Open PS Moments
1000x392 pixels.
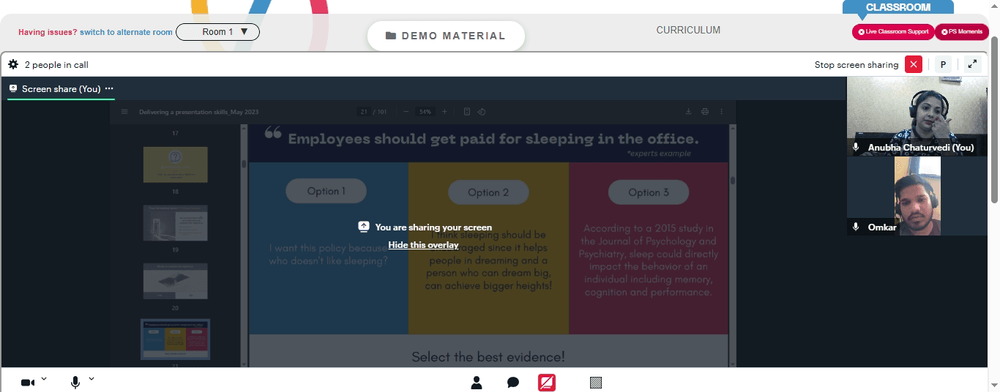[x=962, y=31]
